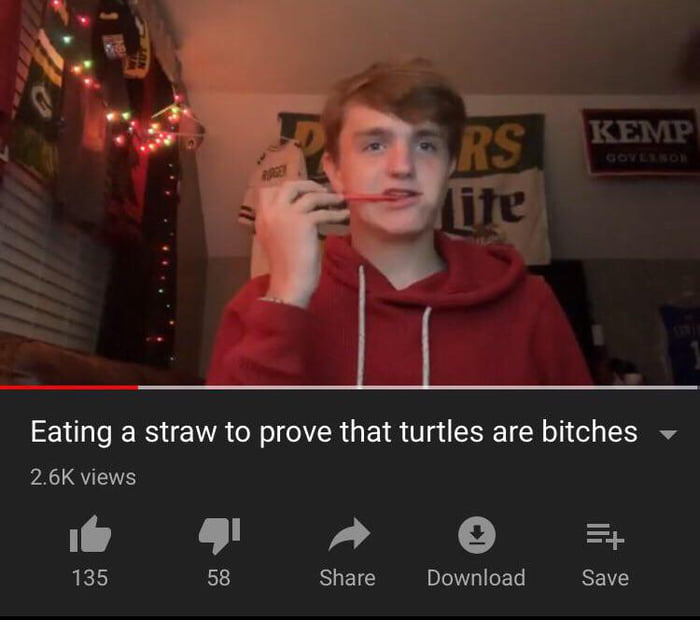Tap the thumbs up like icon

coord(90,534)
